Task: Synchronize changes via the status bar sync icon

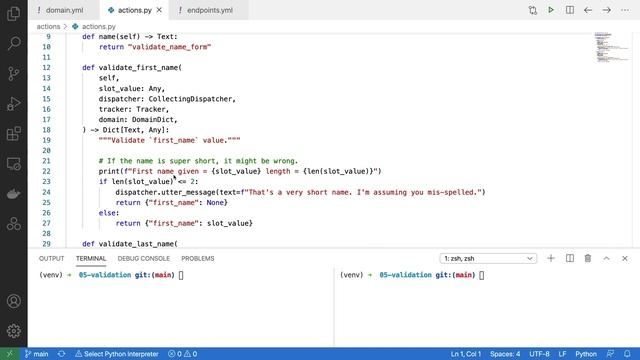Action: click(62, 354)
